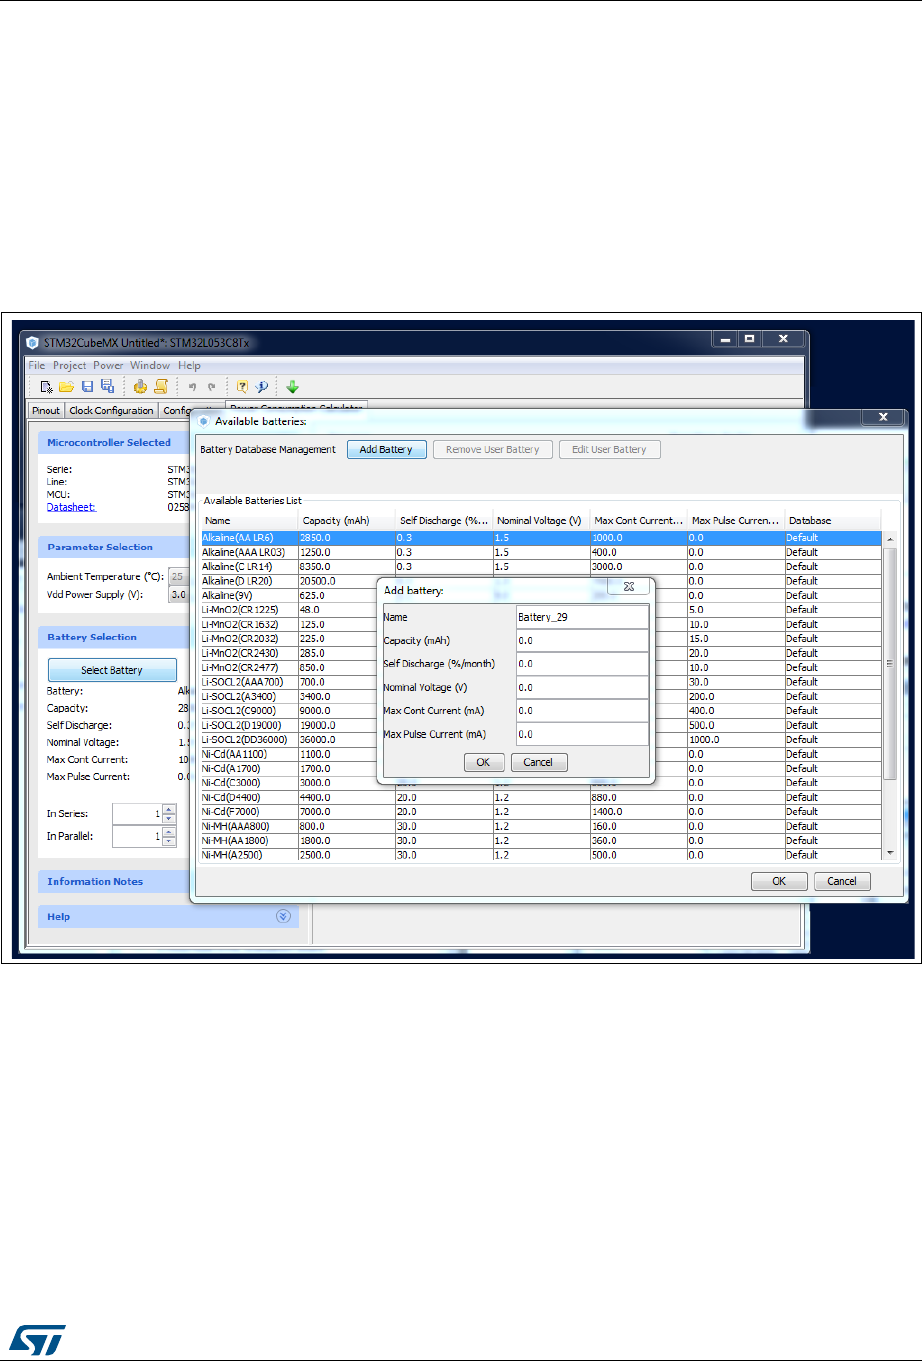The image size is (922, 1361).
Task: Click the battery Name input field
Action: coord(582,617)
